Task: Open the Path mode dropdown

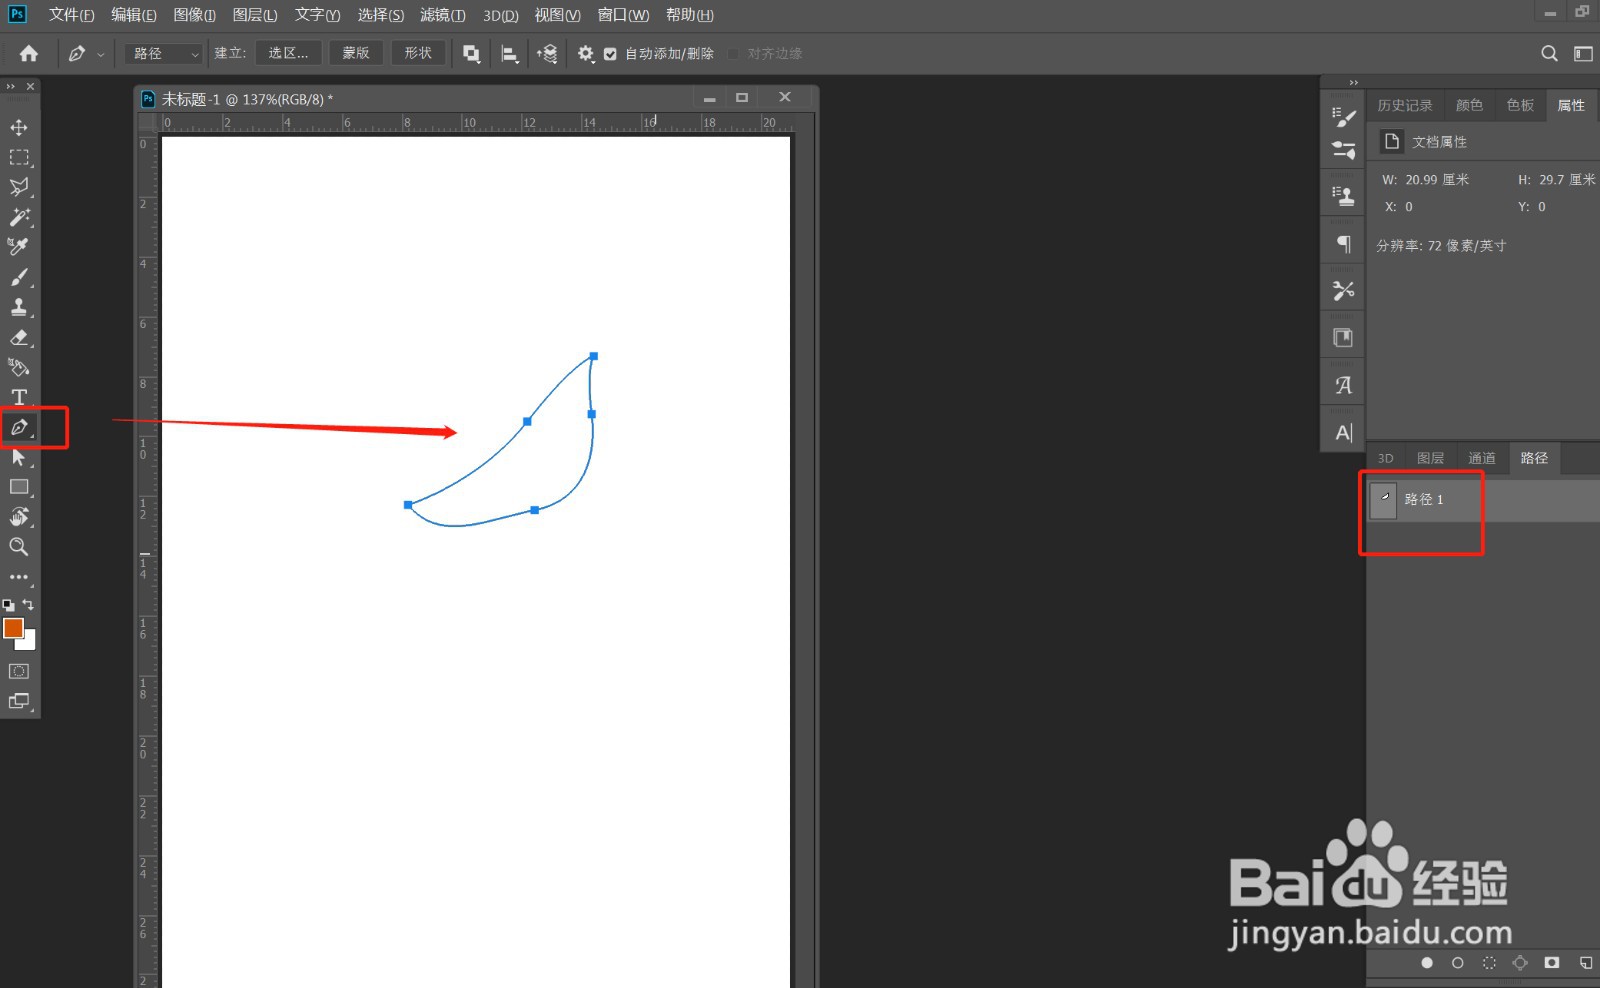Action: click(164, 53)
